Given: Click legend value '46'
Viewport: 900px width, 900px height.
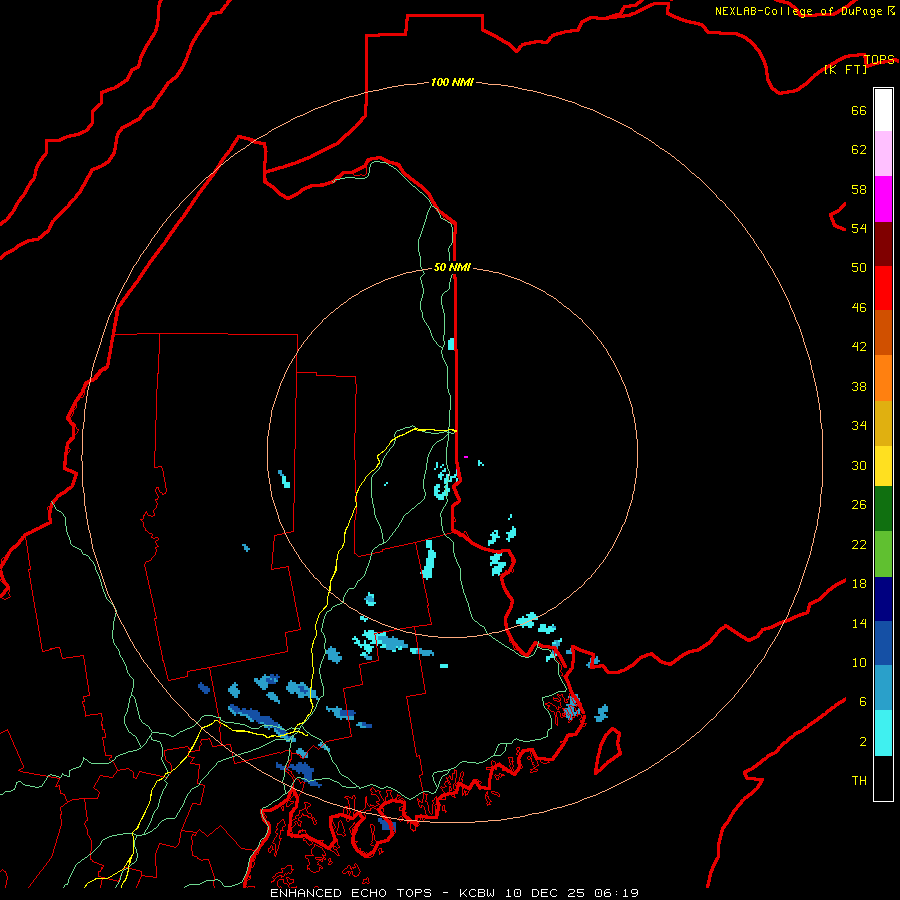Looking at the screenshot, I should (x=859, y=308).
